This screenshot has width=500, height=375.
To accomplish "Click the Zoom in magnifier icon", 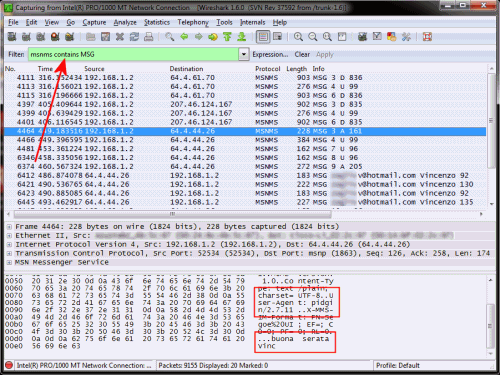I will pyautogui.click(x=298, y=37).
